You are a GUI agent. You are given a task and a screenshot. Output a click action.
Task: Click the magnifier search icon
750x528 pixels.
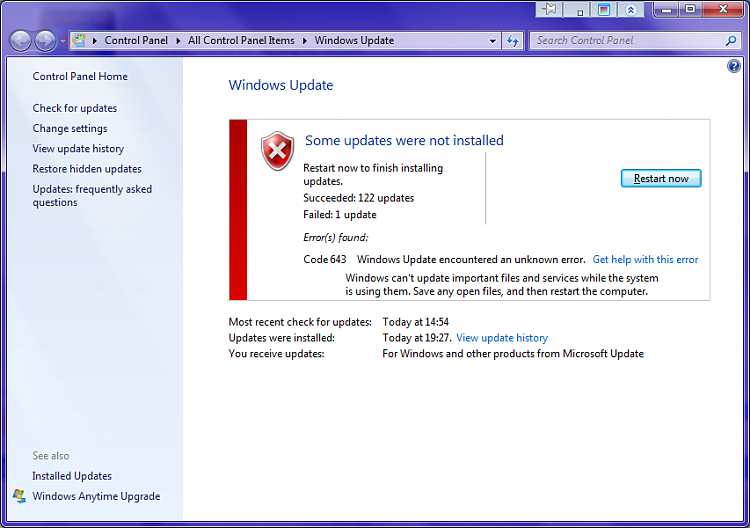point(730,41)
